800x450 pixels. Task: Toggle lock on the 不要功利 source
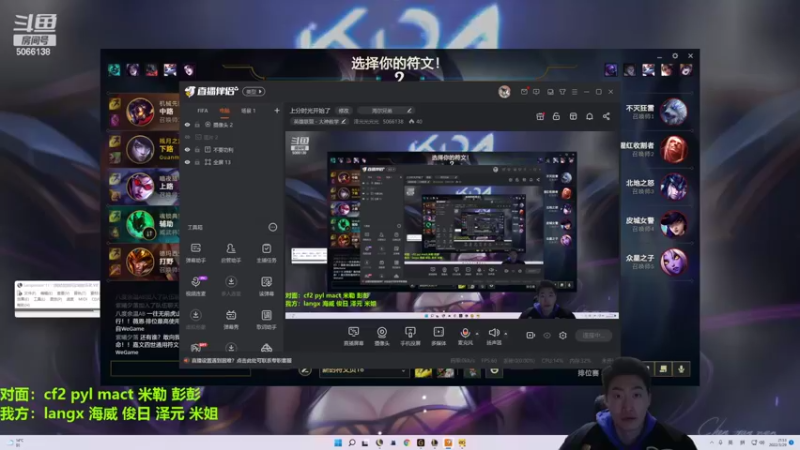(x=197, y=149)
